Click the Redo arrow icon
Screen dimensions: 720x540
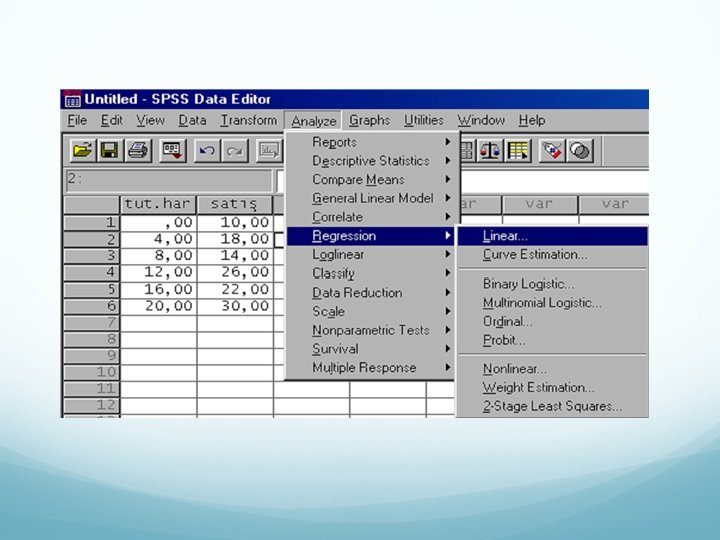click(x=235, y=151)
